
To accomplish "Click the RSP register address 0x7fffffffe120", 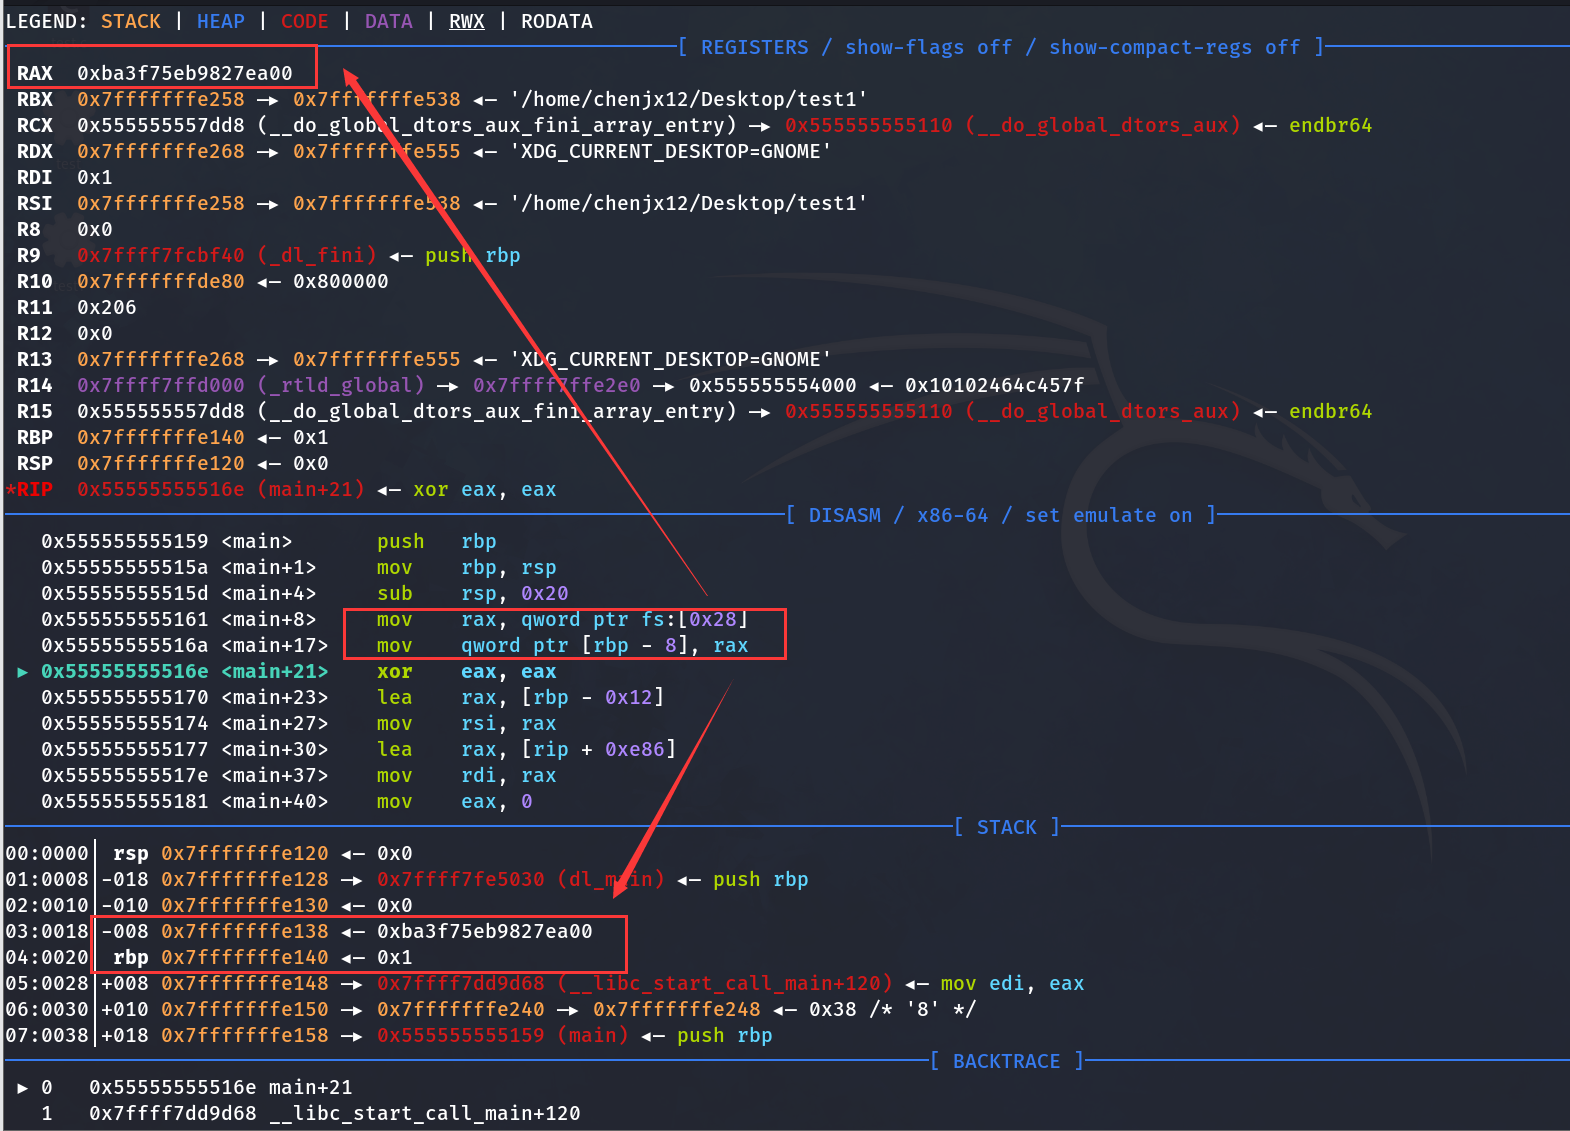I will (161, 463).
